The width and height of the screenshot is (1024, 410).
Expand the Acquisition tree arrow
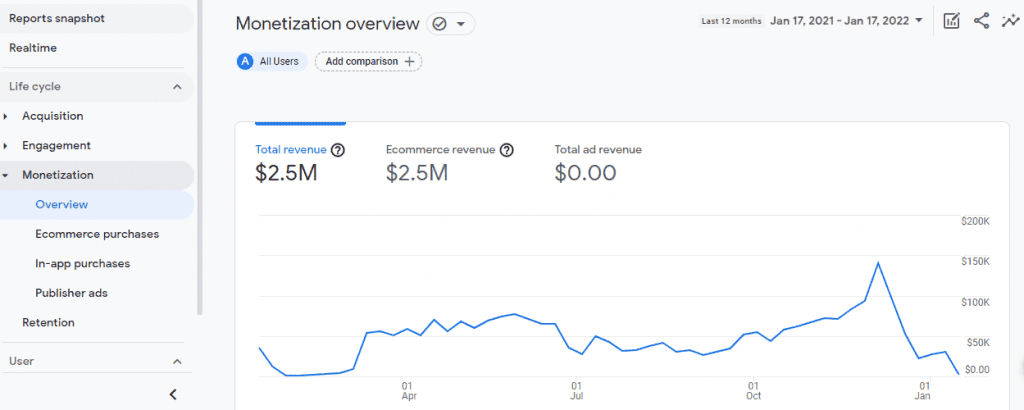pos(6,116)
